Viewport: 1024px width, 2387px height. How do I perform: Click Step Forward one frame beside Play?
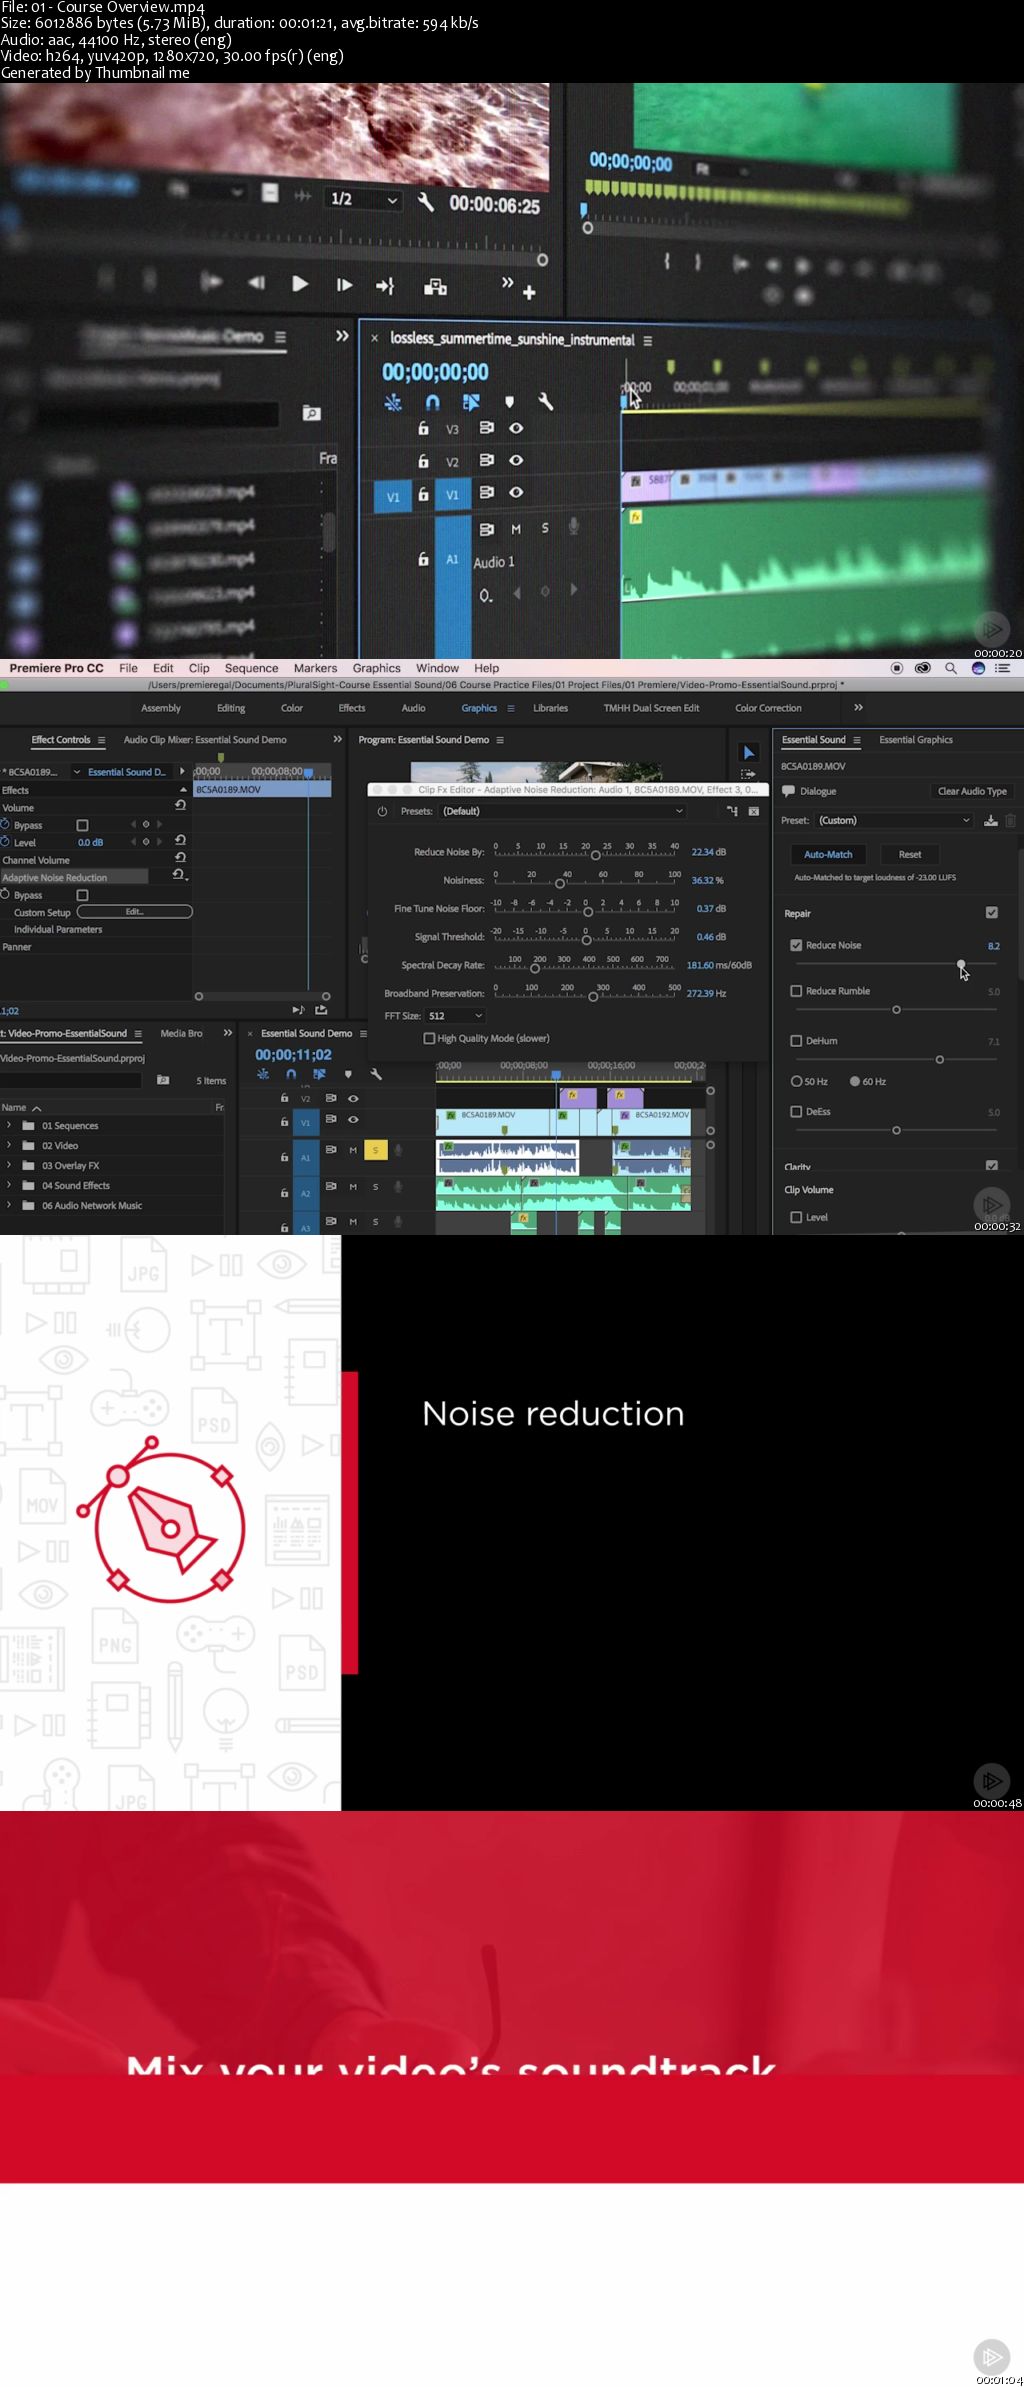point(344,285)
